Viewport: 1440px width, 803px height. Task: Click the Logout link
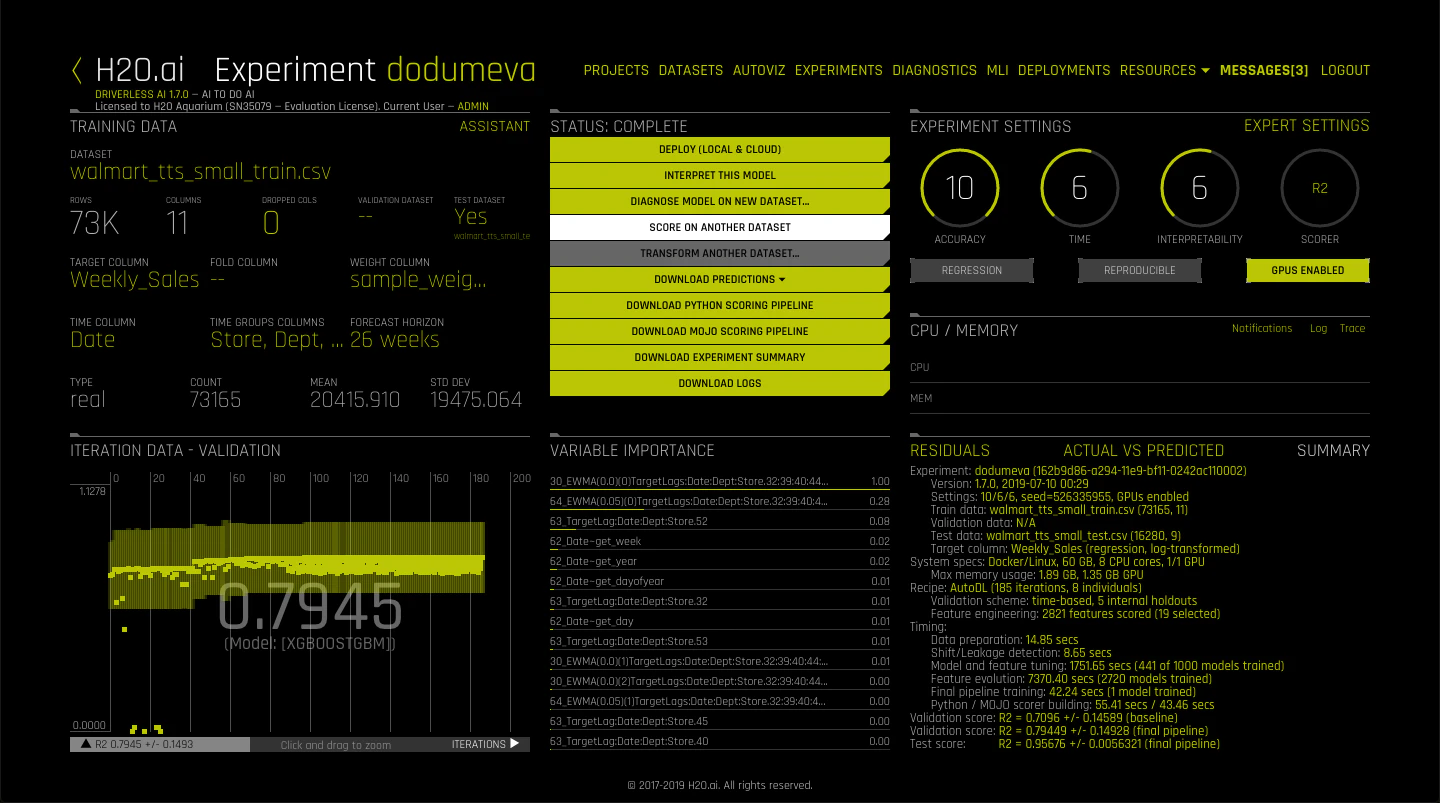pos(1345,70)
